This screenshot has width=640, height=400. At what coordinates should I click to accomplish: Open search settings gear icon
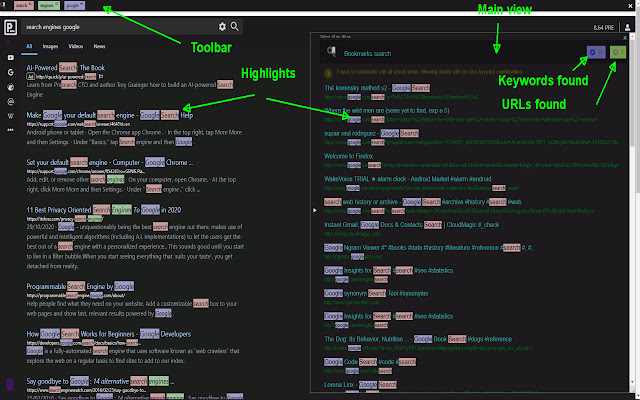coord(222,27)
